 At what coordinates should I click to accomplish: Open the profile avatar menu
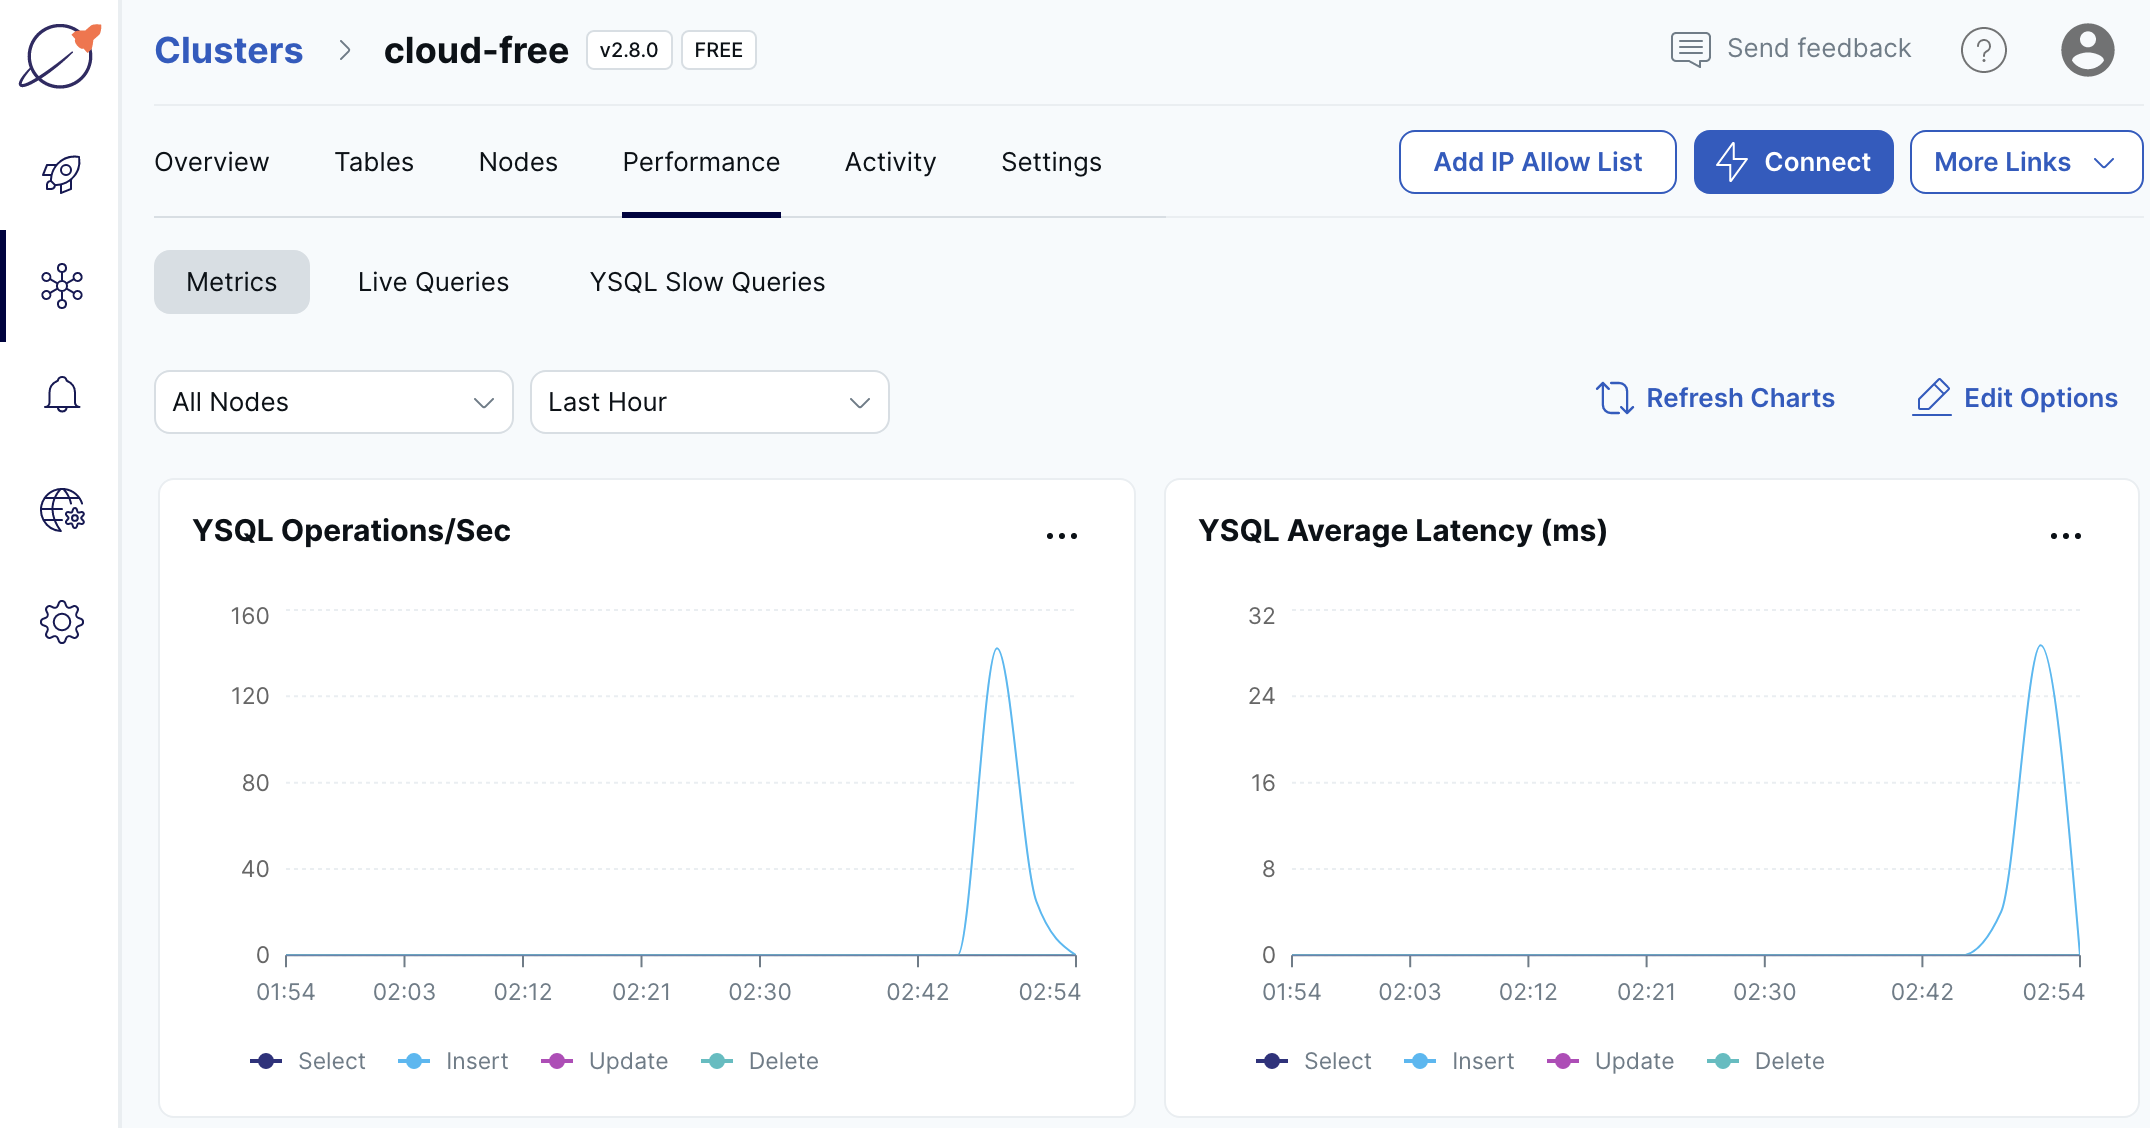click(2087, 49)
